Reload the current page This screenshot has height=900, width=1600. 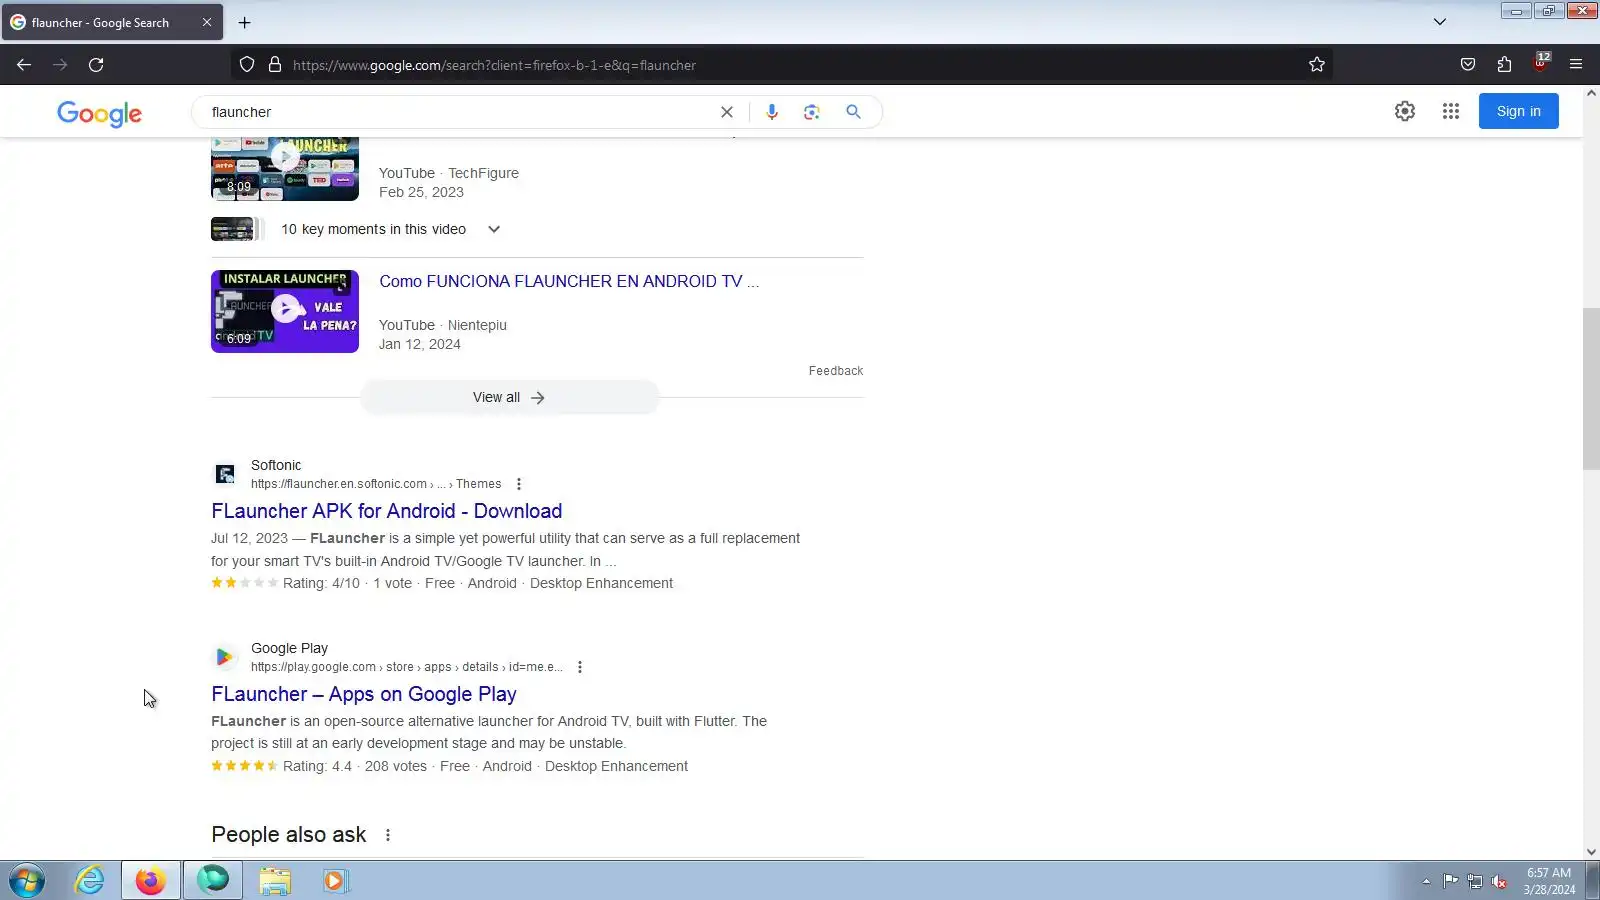click(x=96, y=65)
